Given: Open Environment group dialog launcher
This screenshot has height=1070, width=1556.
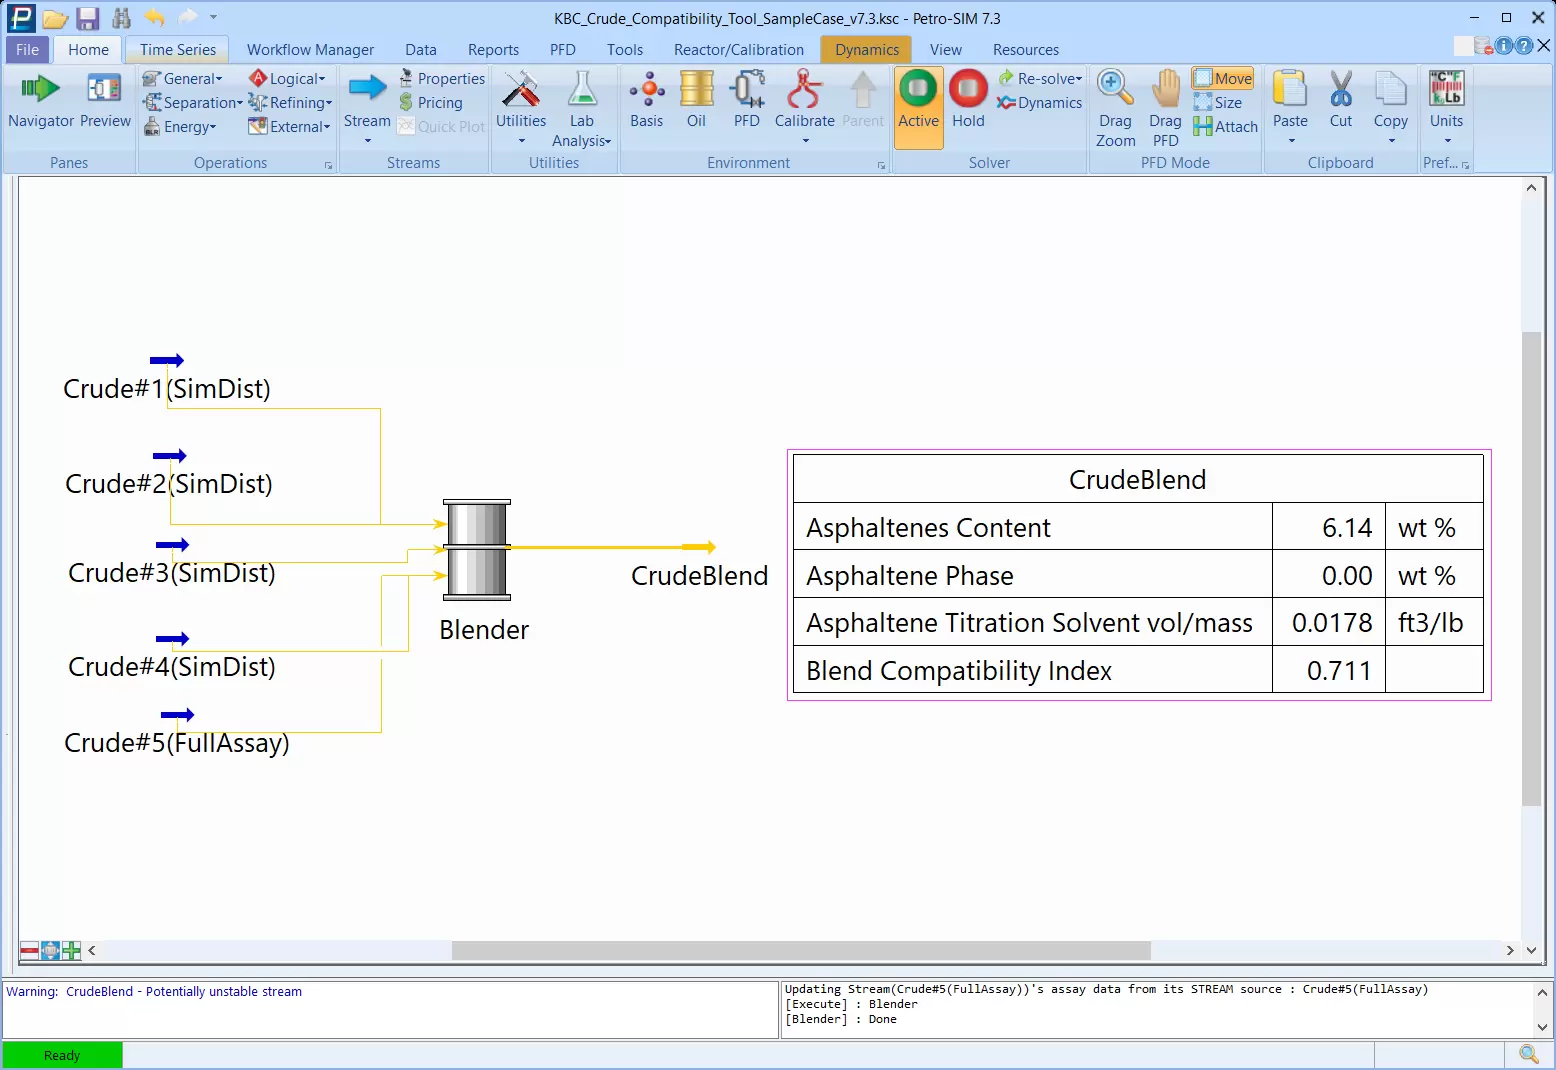Looking at the screenshot, I should [x=881, y=165].
